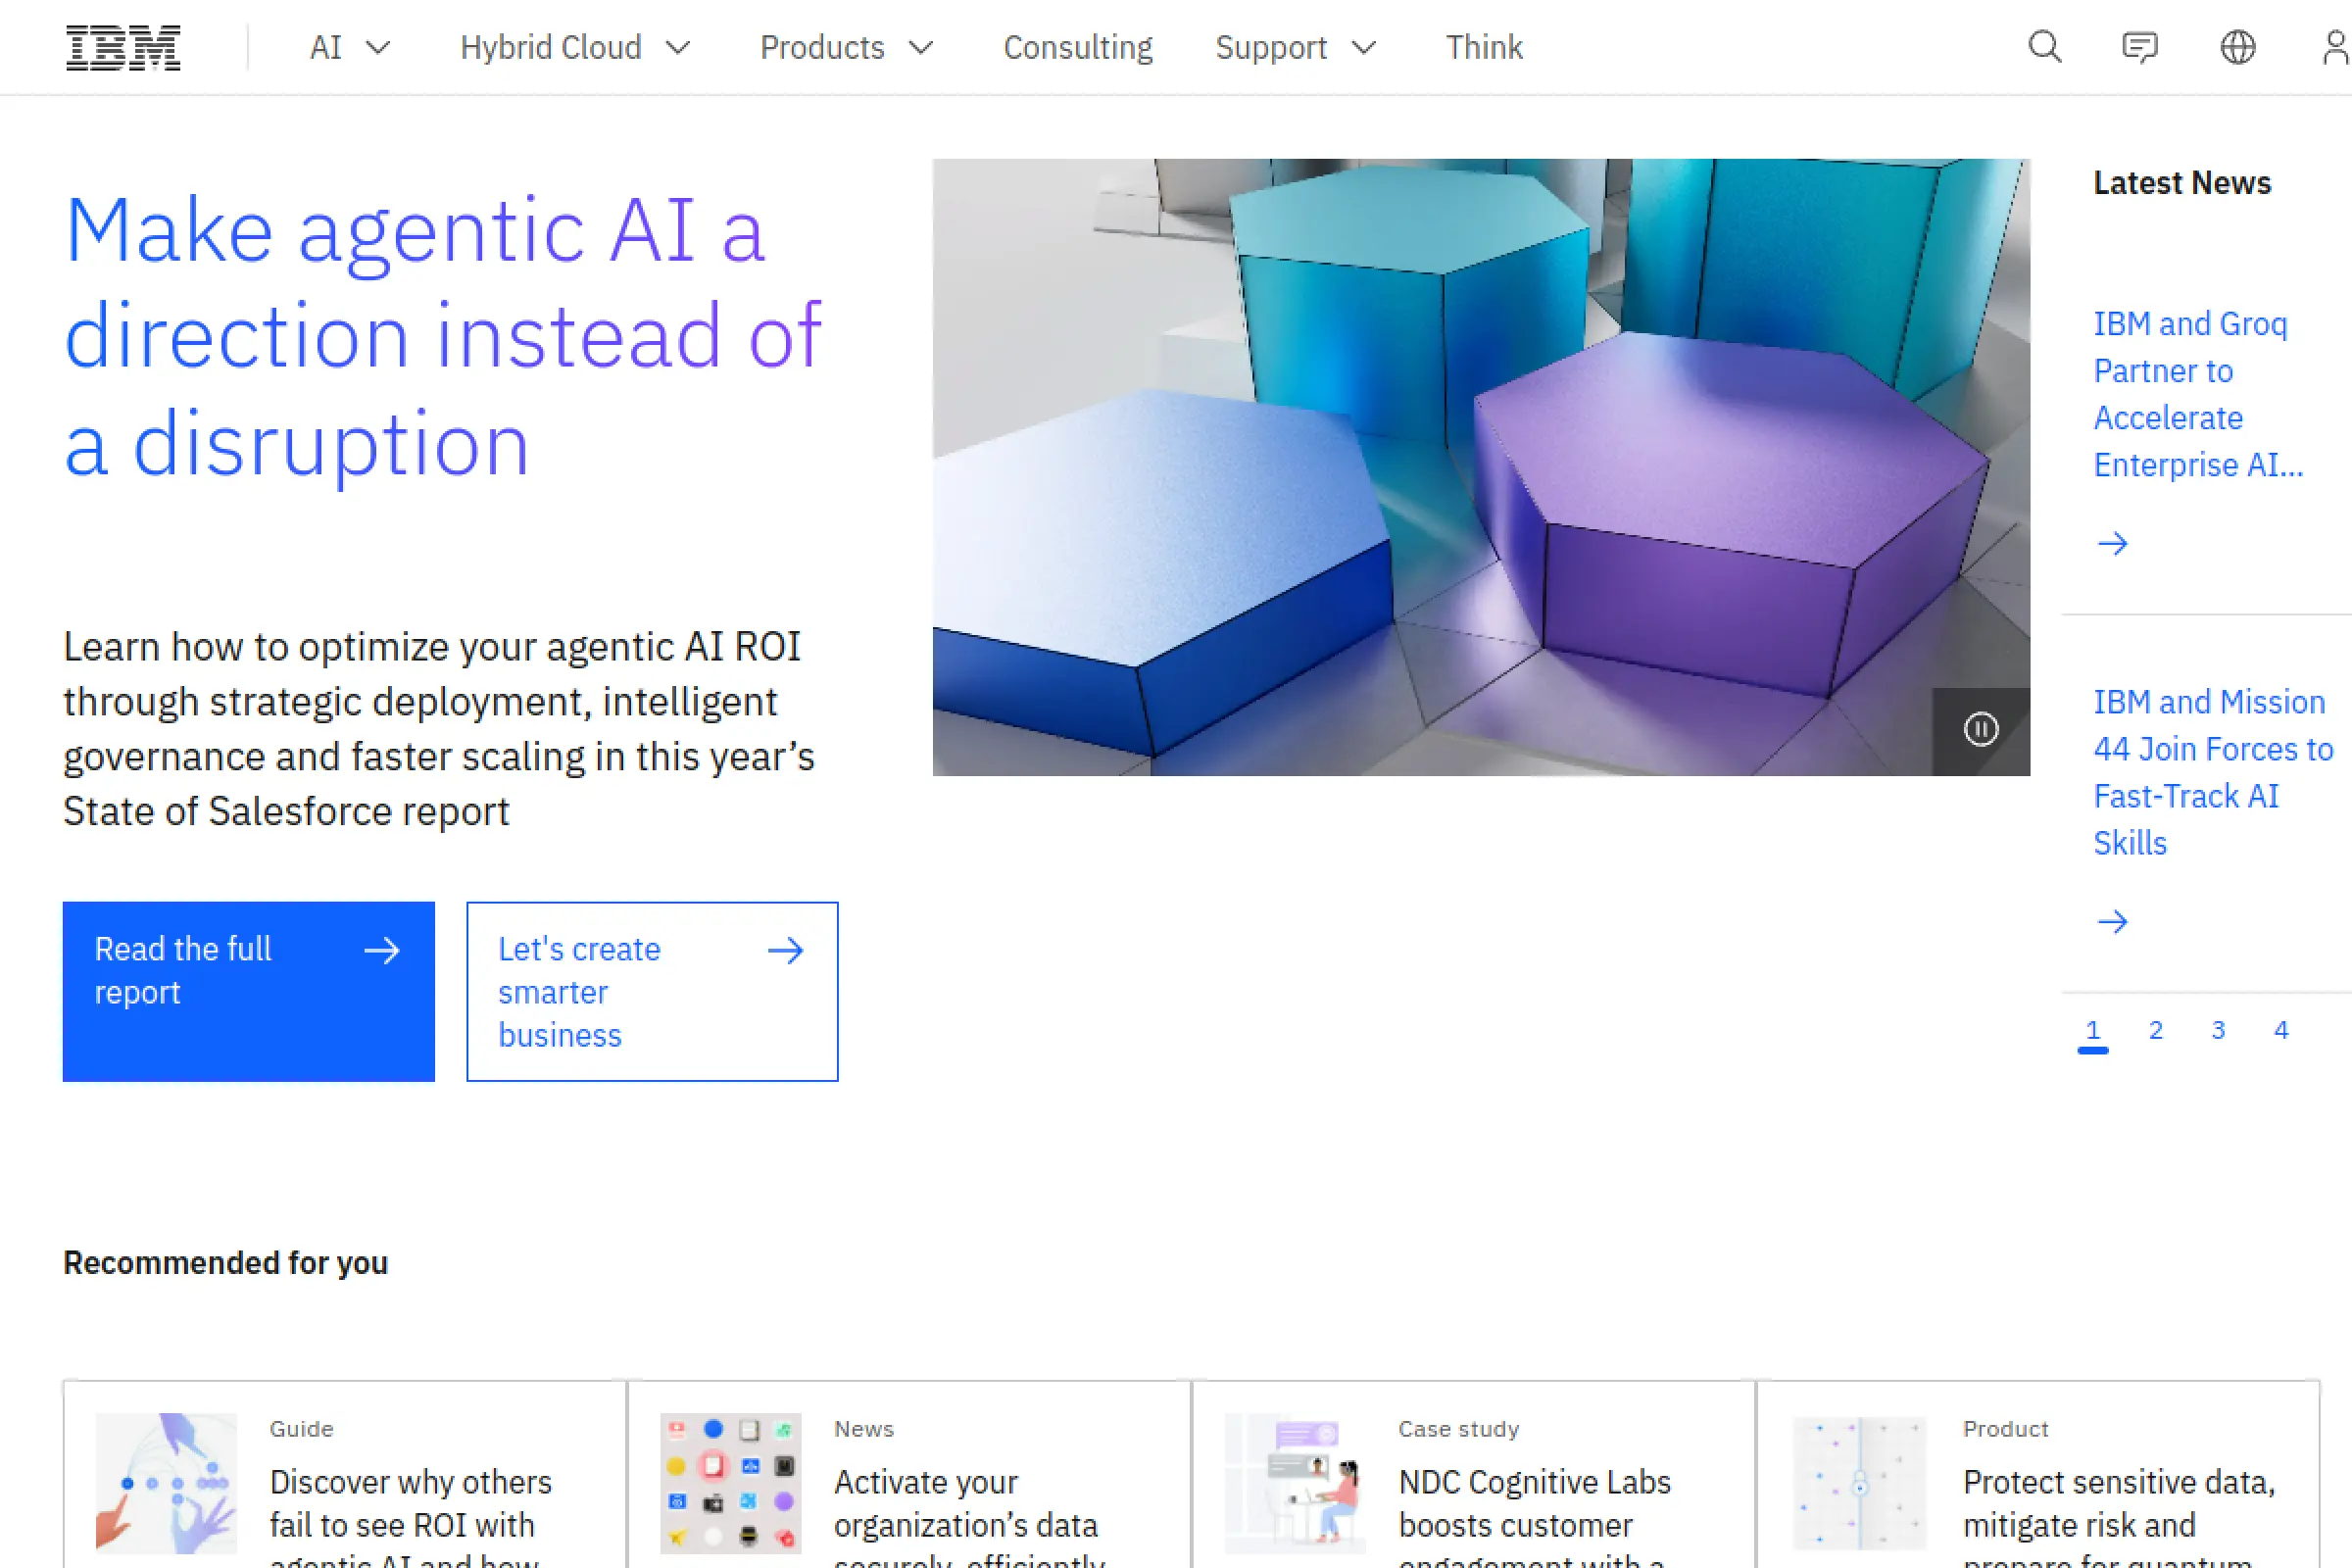This screenshot has height=1568, width=2352.
Task: Click Let's create smarter business button
Action: coord(652,990)
